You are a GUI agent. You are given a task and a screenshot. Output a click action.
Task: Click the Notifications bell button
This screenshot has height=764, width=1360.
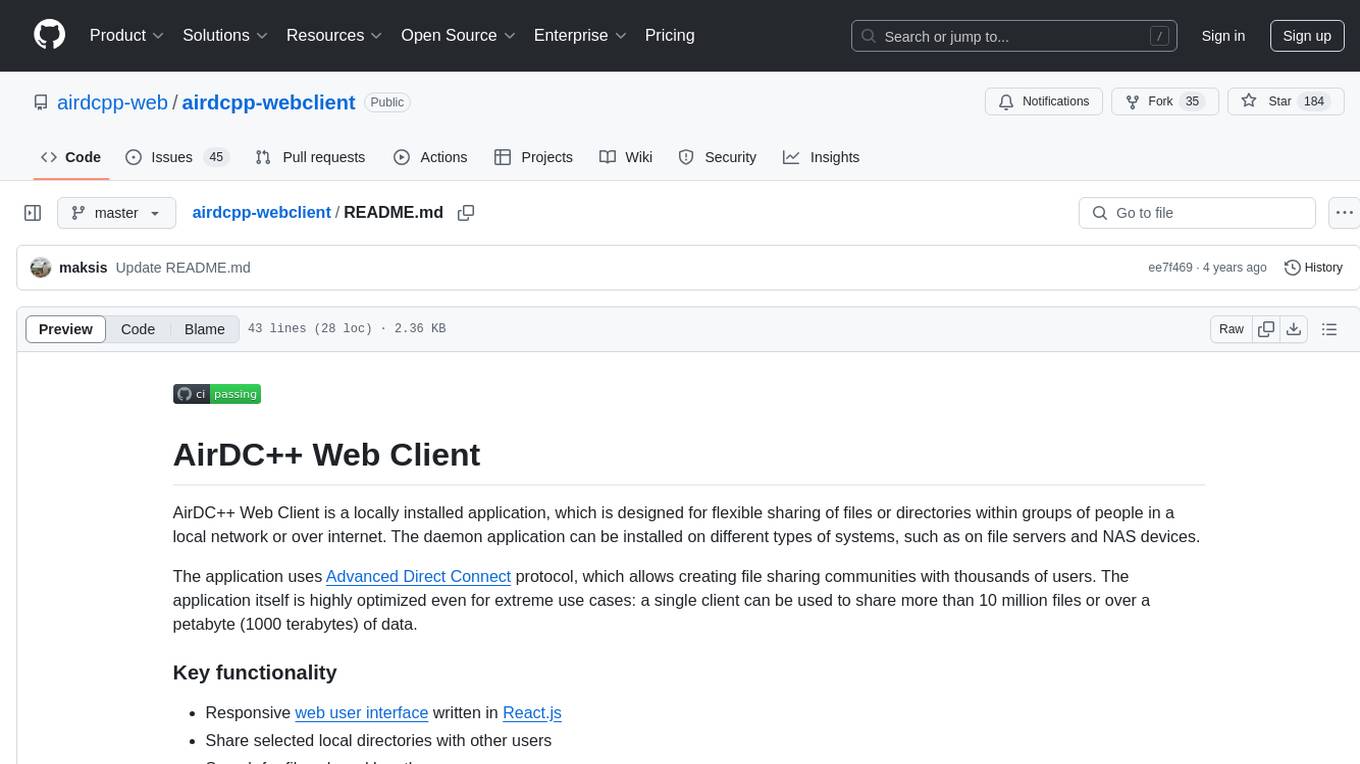(1044, 101)
